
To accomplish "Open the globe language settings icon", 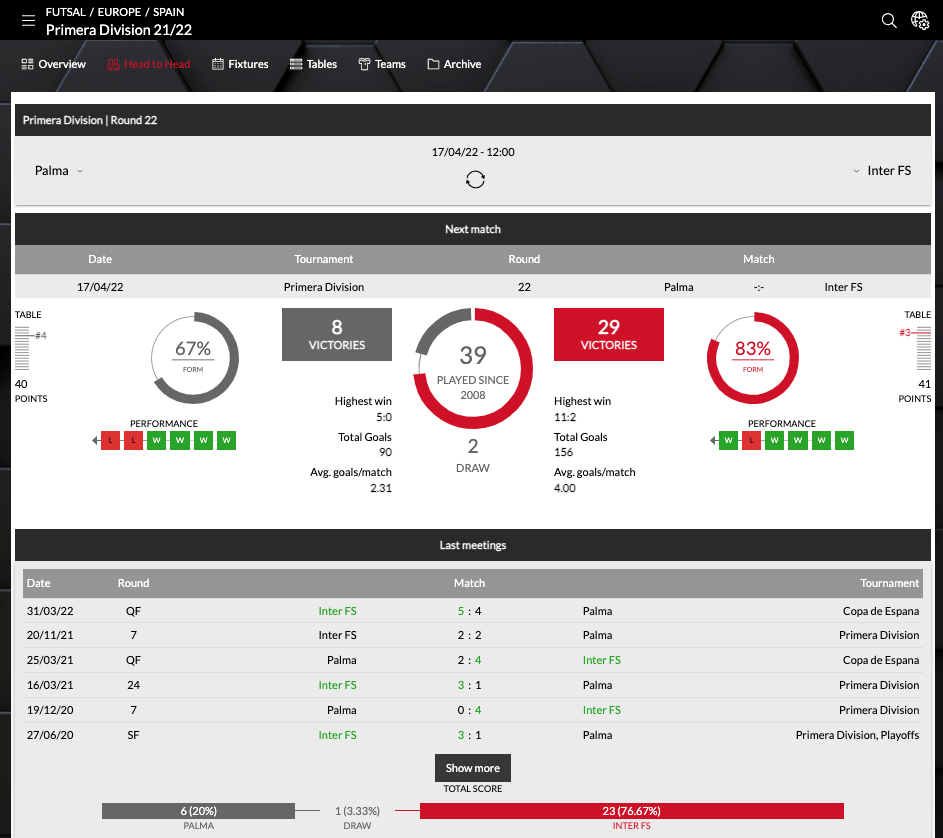I will click(920, 20).
